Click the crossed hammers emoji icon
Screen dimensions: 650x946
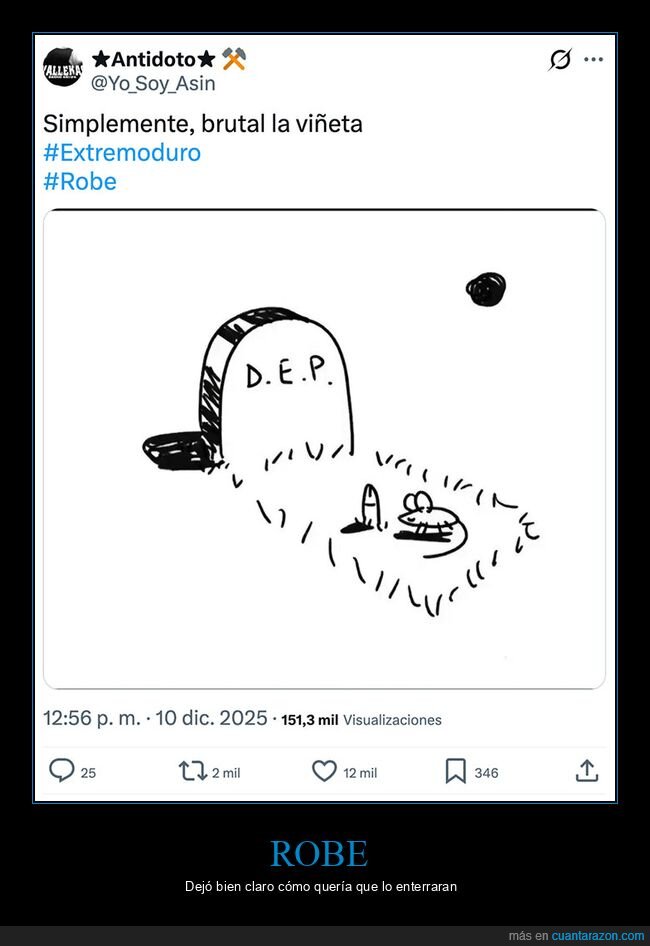pyautogui.click(x=233, y=60)
